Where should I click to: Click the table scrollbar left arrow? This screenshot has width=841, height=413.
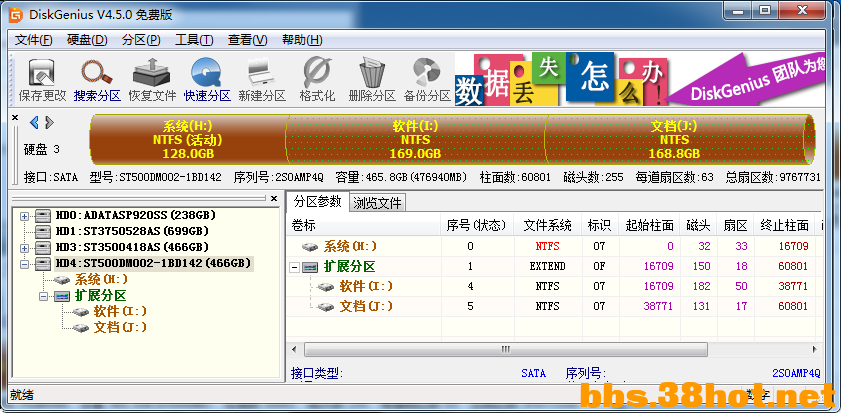tap(294, 350)
